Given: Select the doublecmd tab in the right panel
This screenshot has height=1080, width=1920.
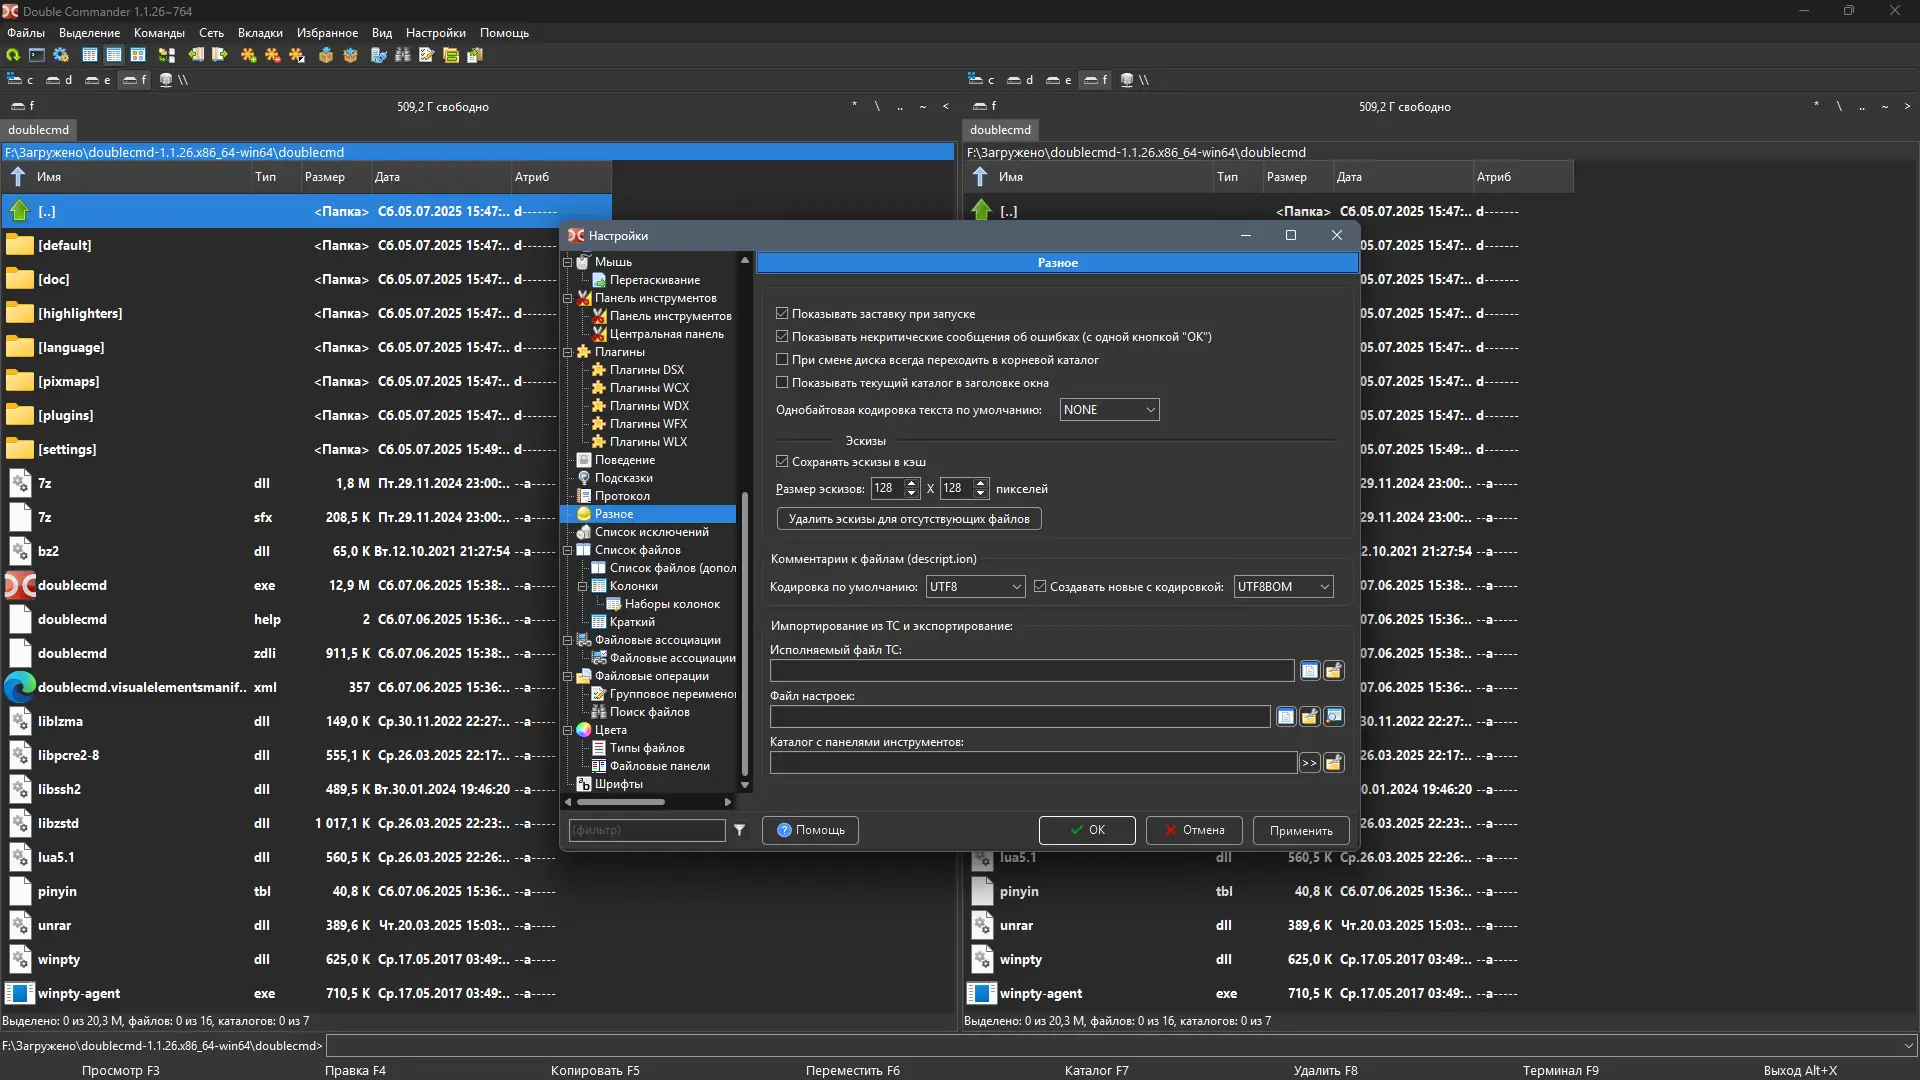Looking at the screenshot, I should tap(1000, 130).
